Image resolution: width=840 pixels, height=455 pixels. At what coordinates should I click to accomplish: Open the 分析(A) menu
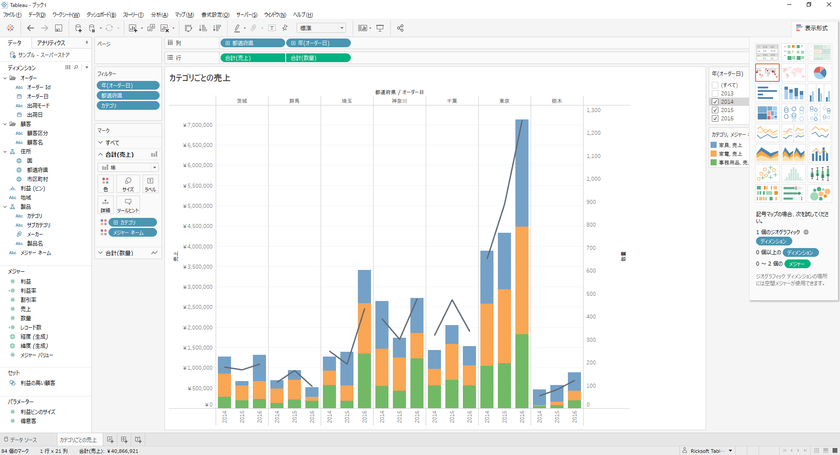coord(159,14)
